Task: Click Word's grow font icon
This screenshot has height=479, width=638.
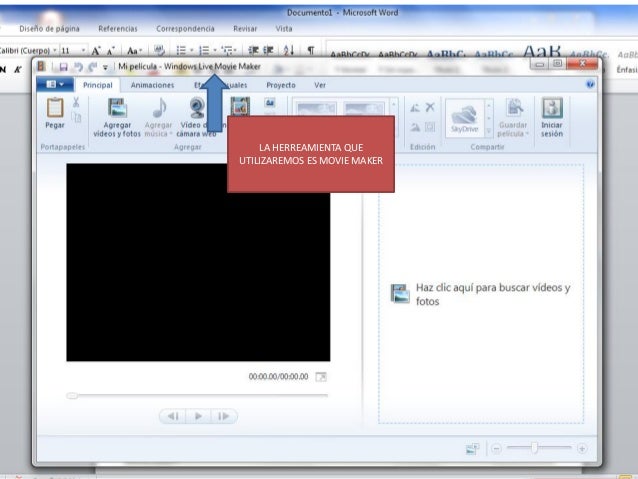Action: (96, 51)
